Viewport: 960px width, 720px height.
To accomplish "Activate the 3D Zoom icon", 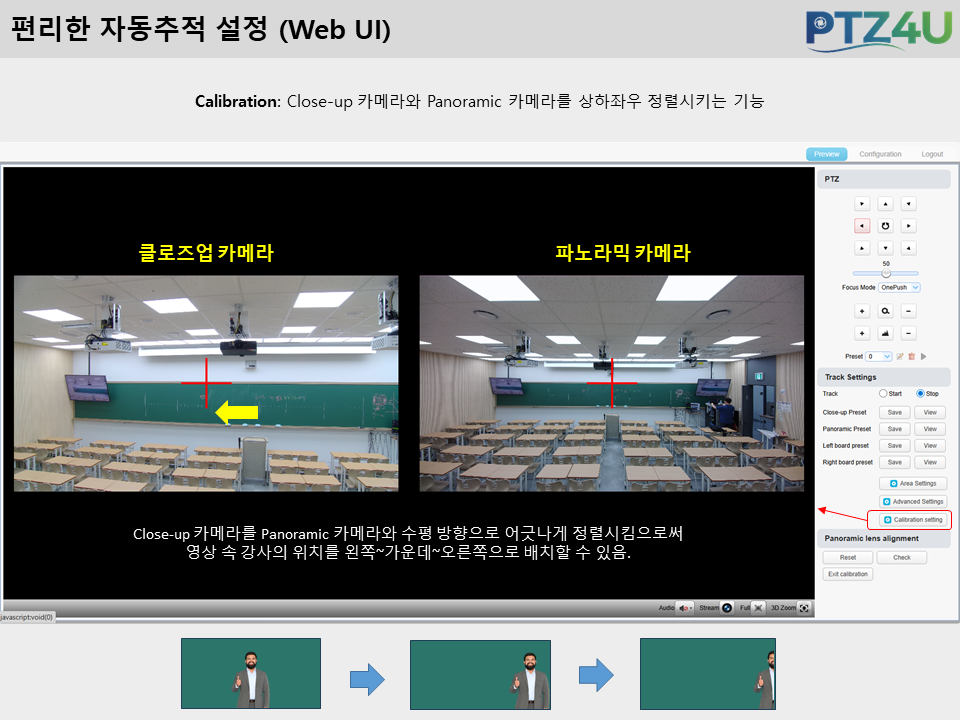I will point(804,608).
